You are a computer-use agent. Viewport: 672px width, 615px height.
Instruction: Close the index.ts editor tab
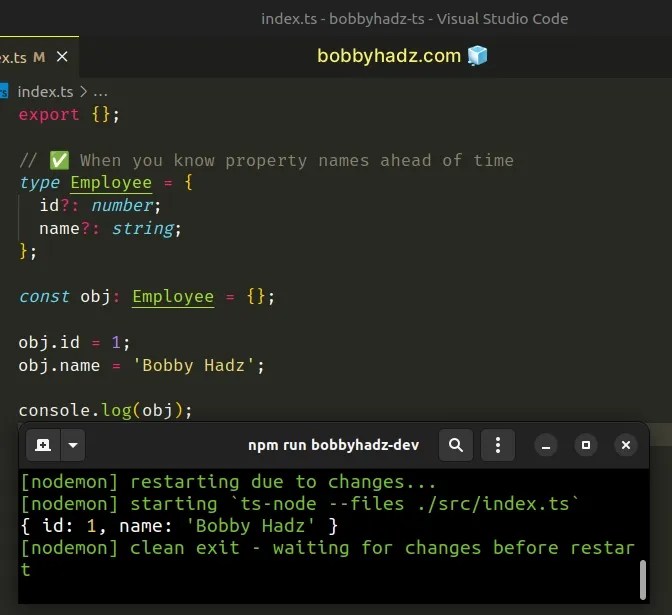pyautogui.click(x=62, y=57)
